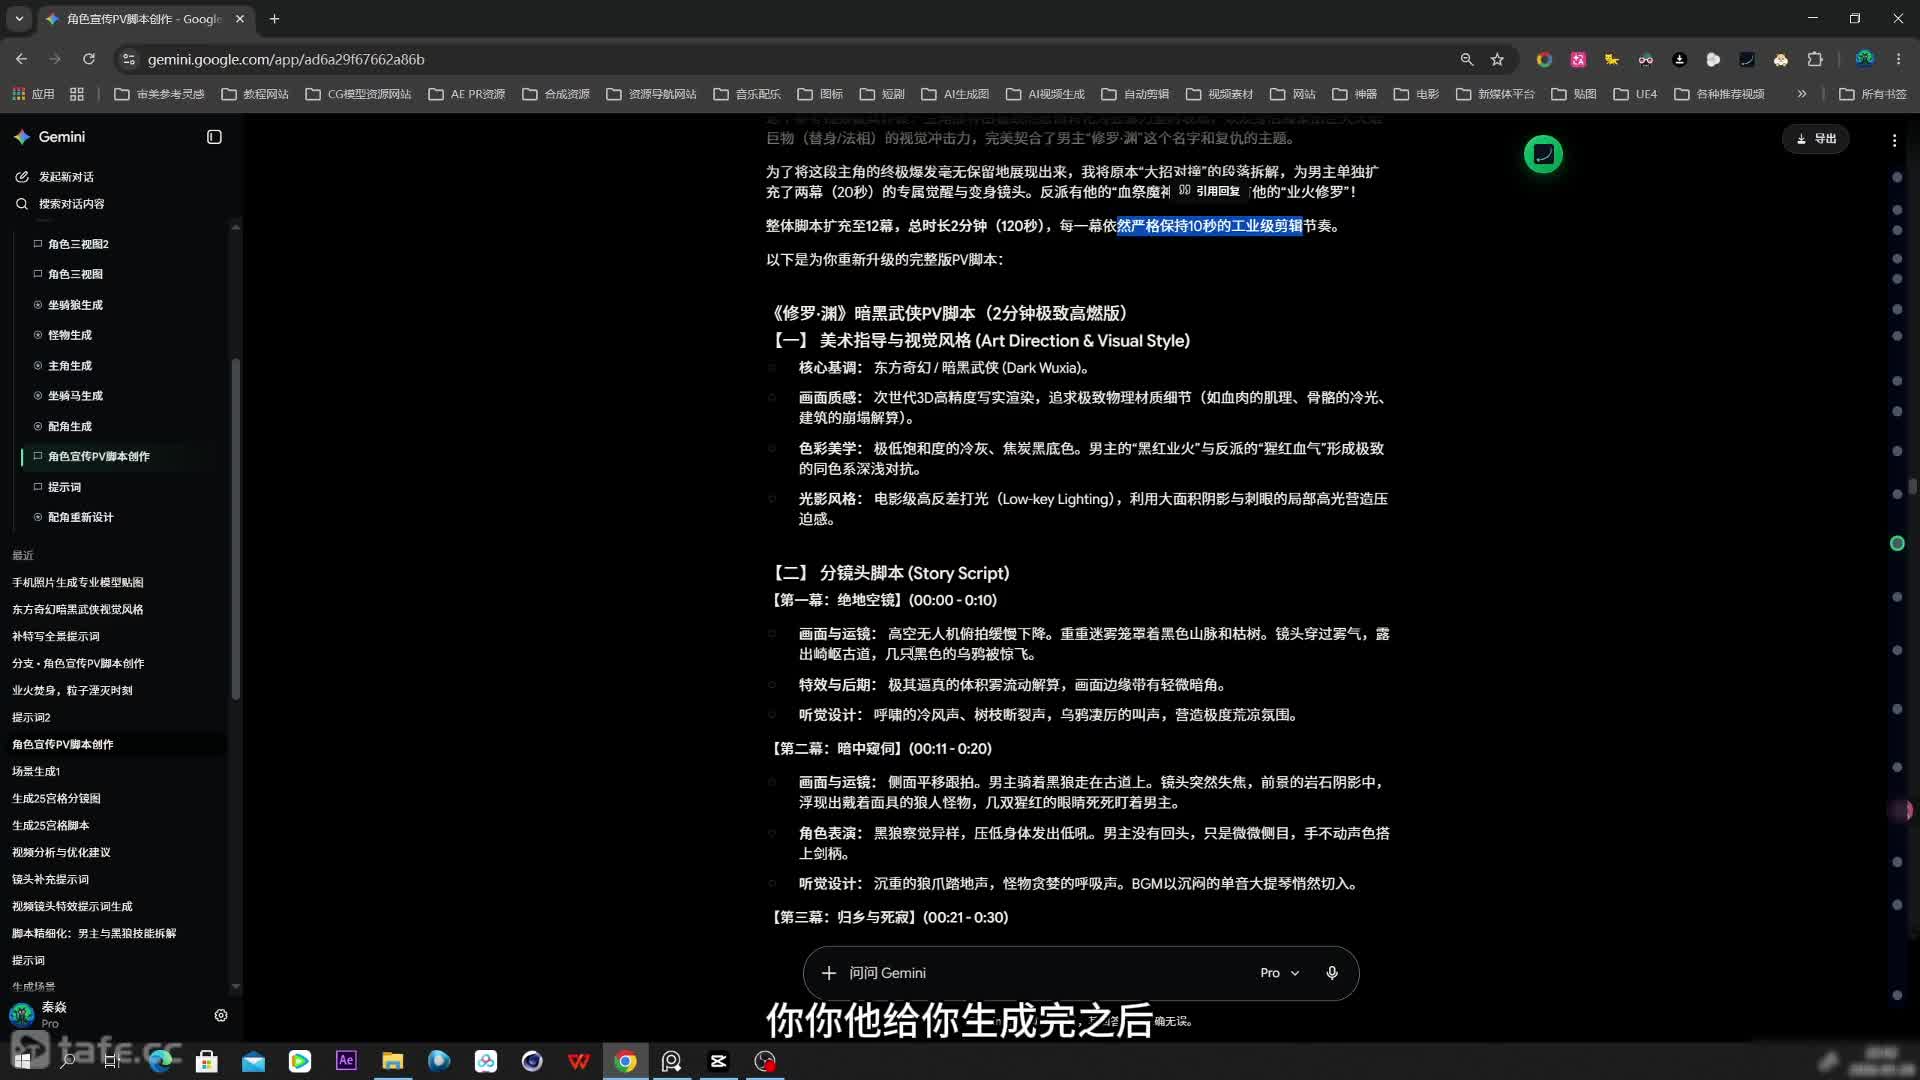Open the 教程网站 bookmark folder
1920x1080 pixels.
click(x=255, y=94)
